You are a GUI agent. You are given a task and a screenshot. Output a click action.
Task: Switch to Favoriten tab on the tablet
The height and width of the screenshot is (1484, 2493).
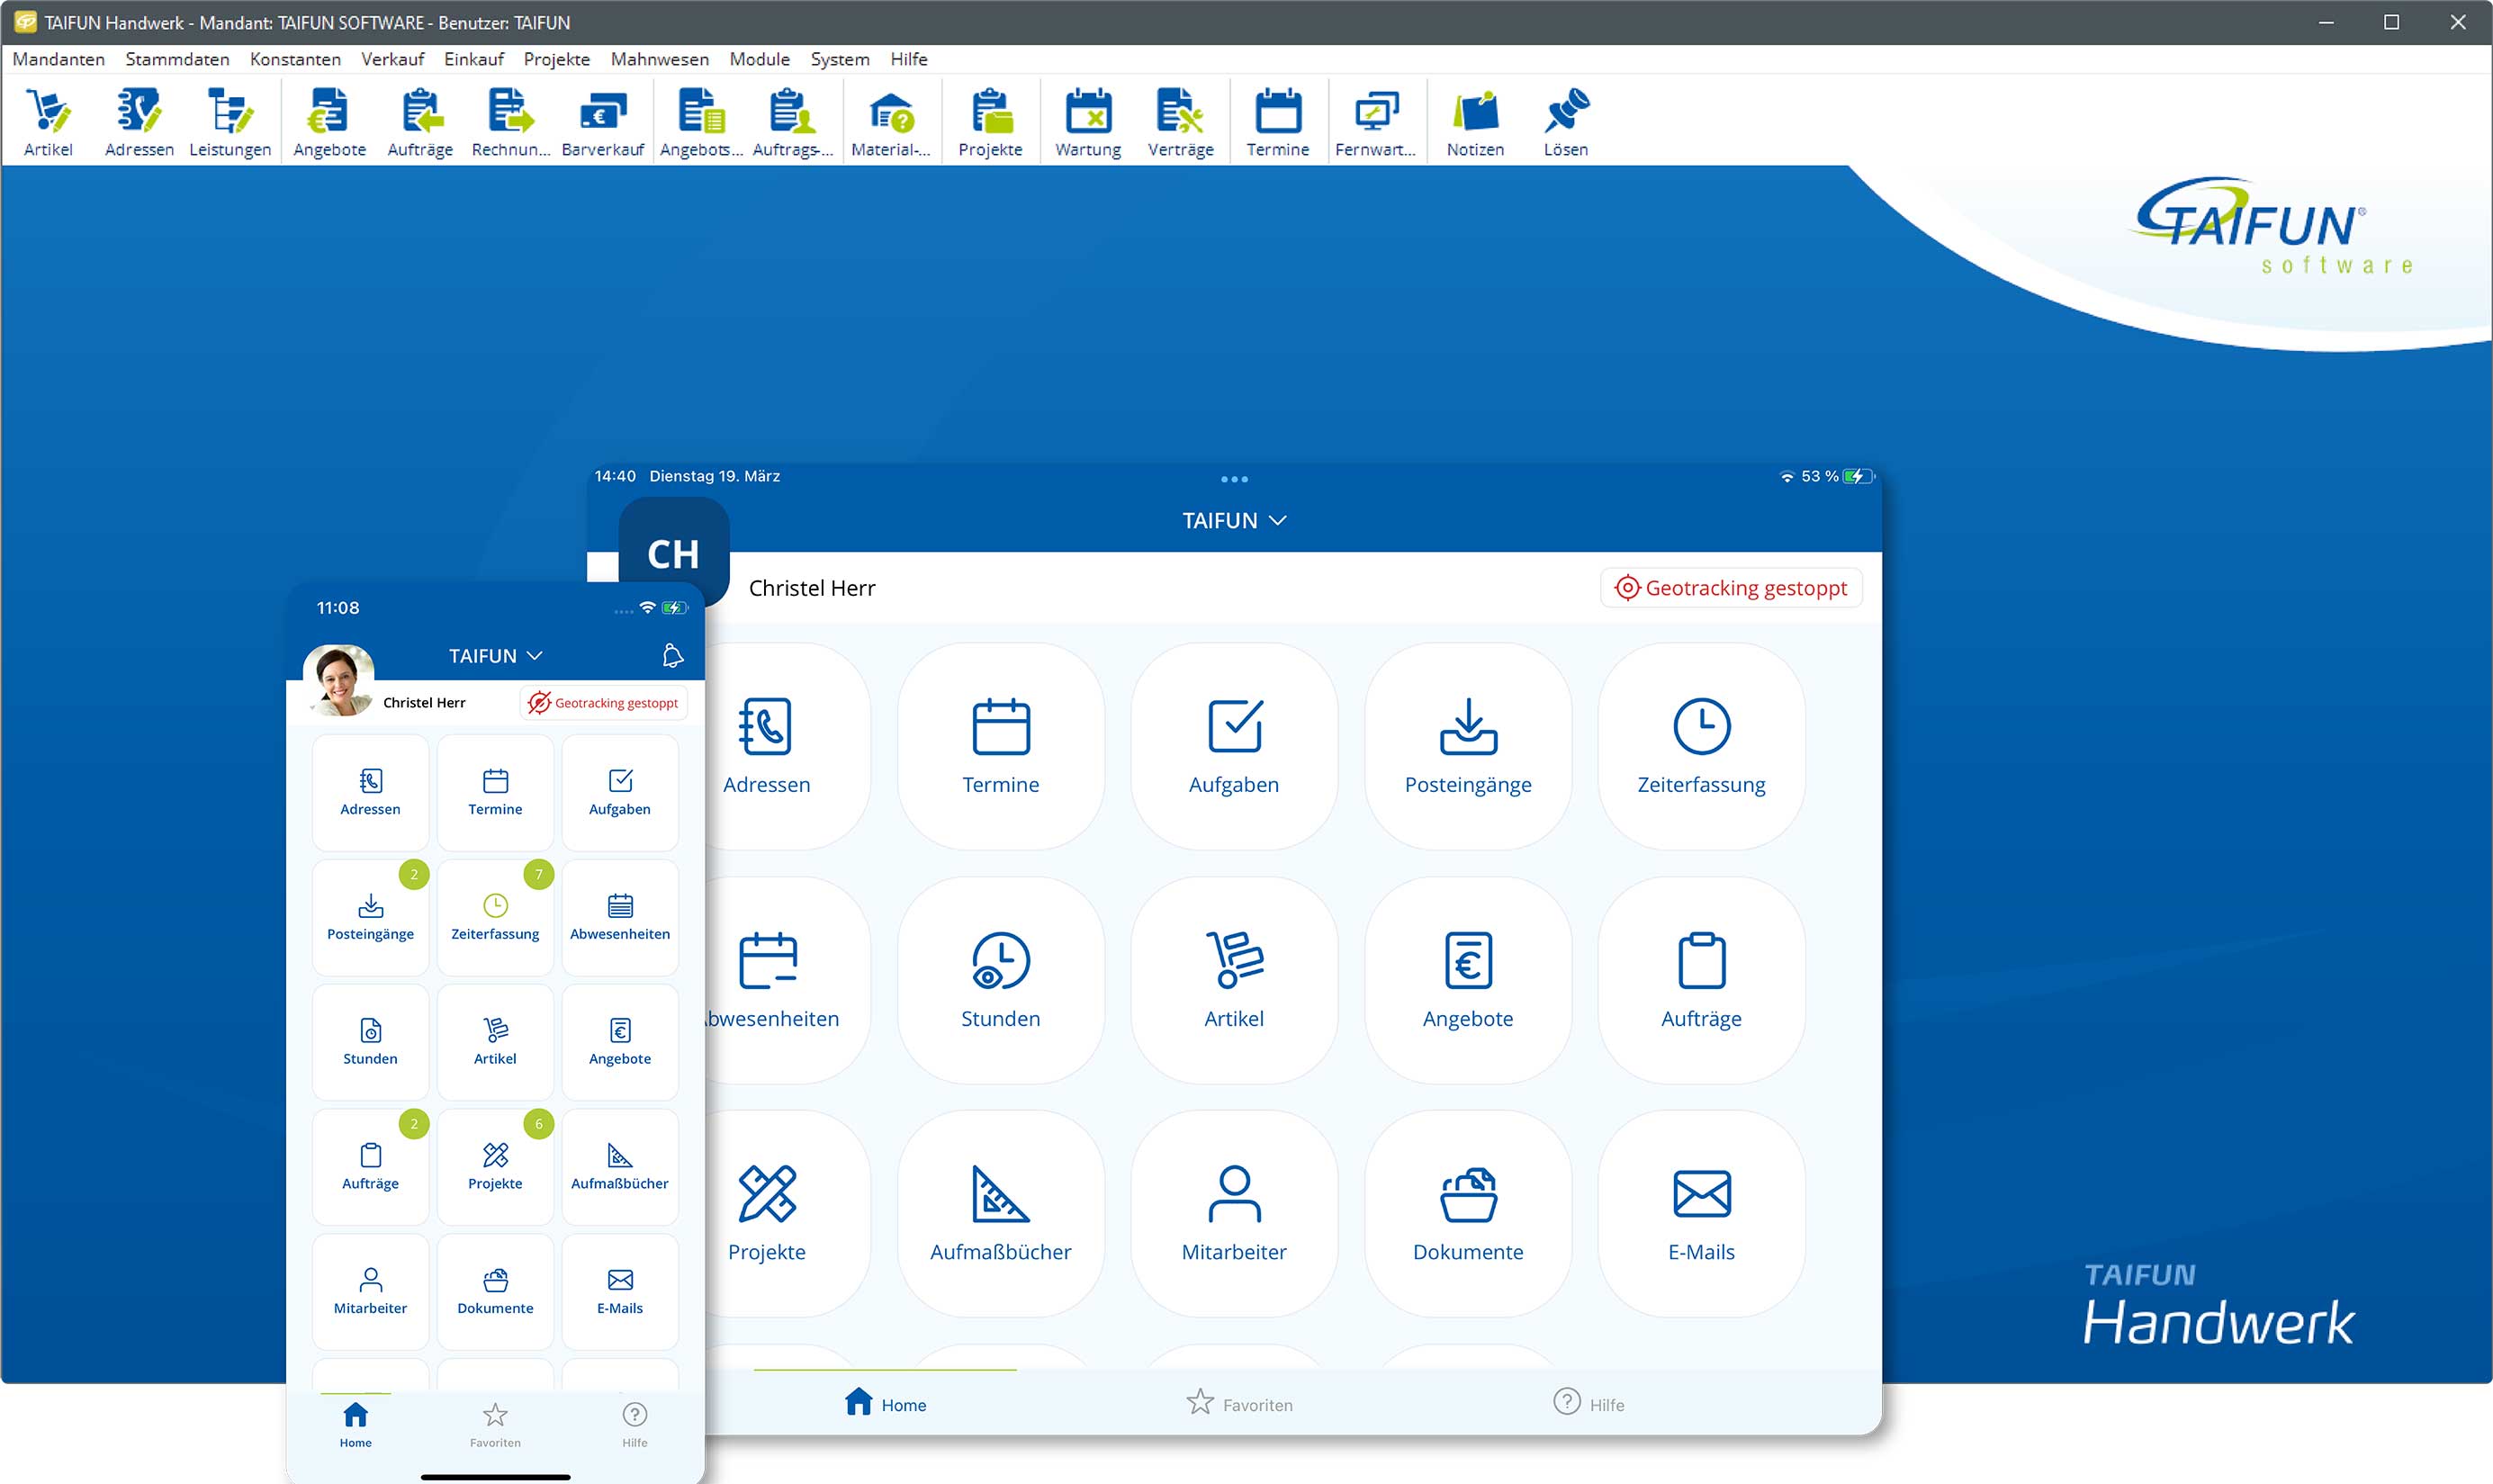pos(1239,1403)
